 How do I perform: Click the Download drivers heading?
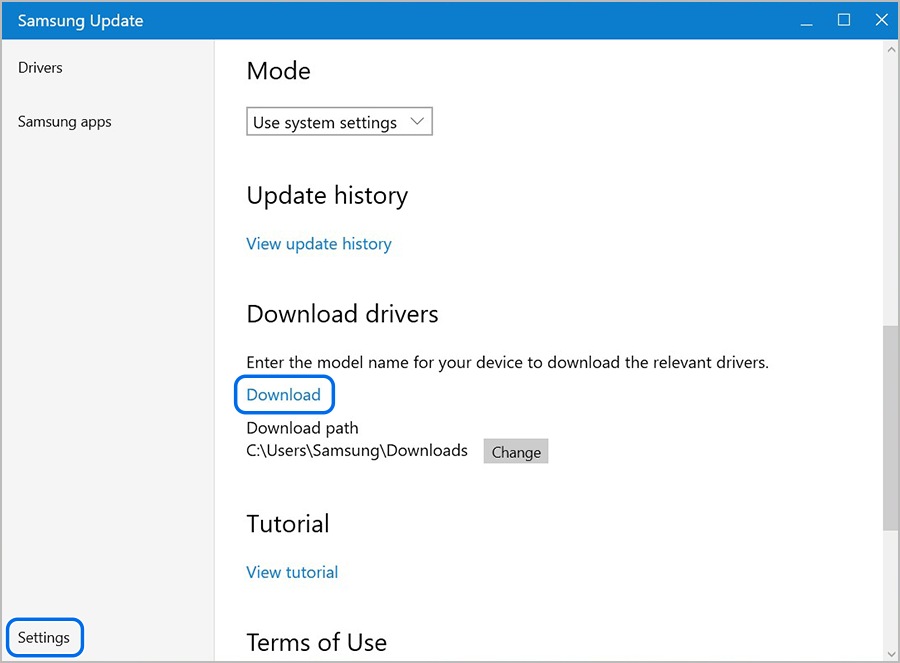pos(342,314)
